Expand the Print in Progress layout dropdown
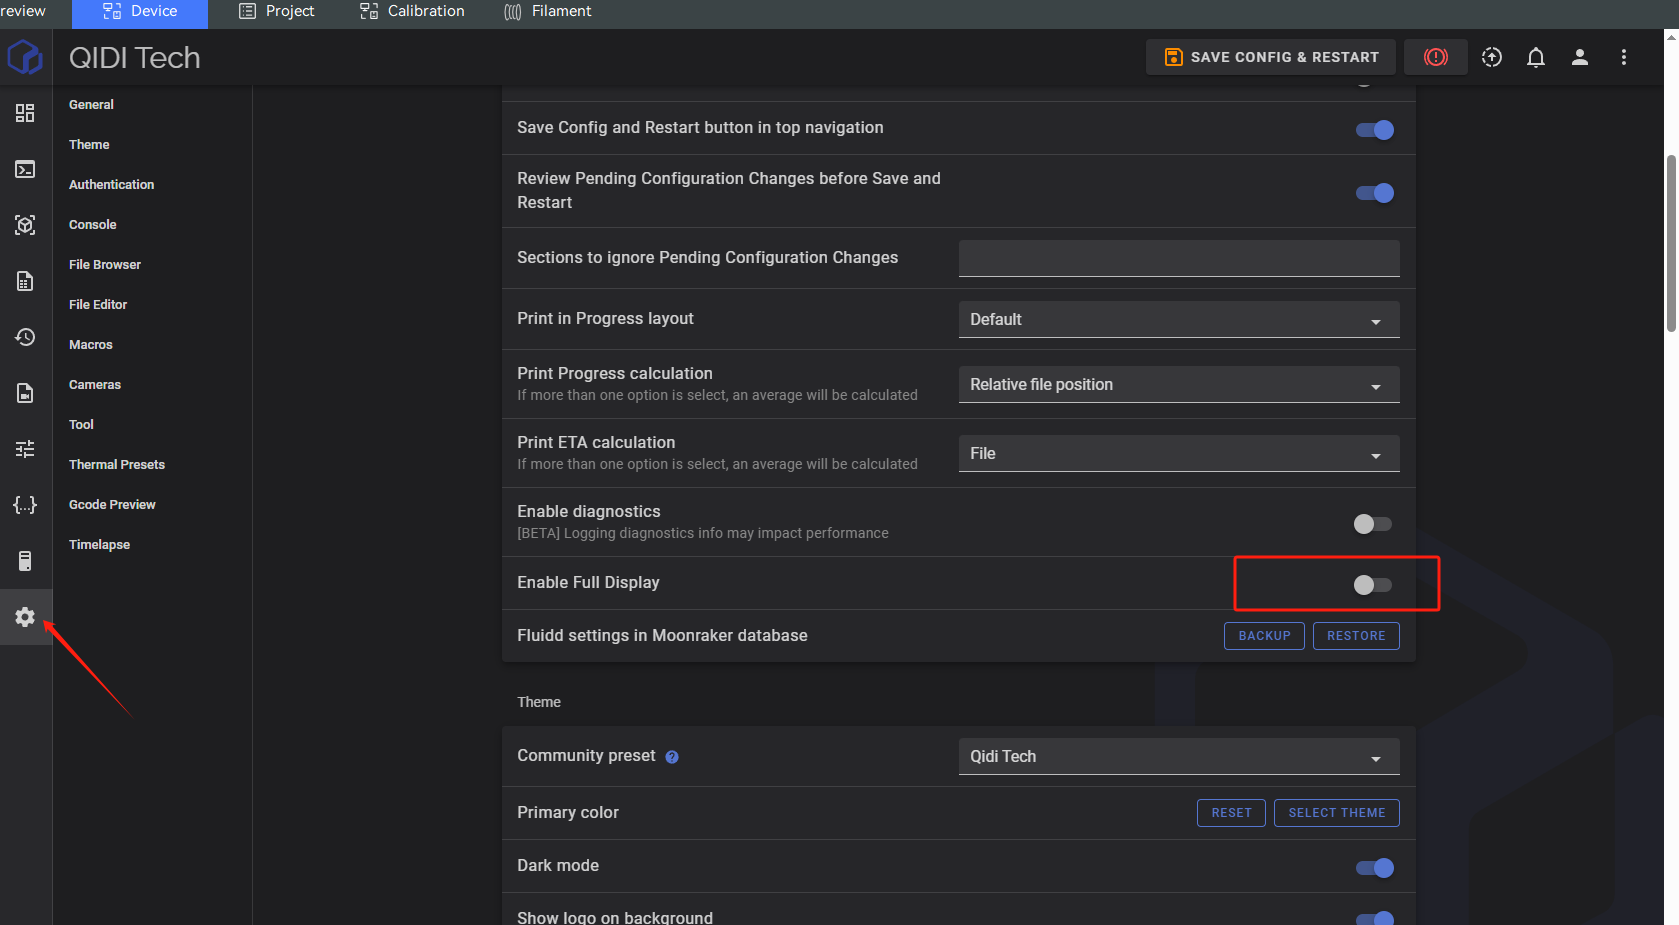The width and height of the screenshot is (1679, 925). (x=1178, y=320)
